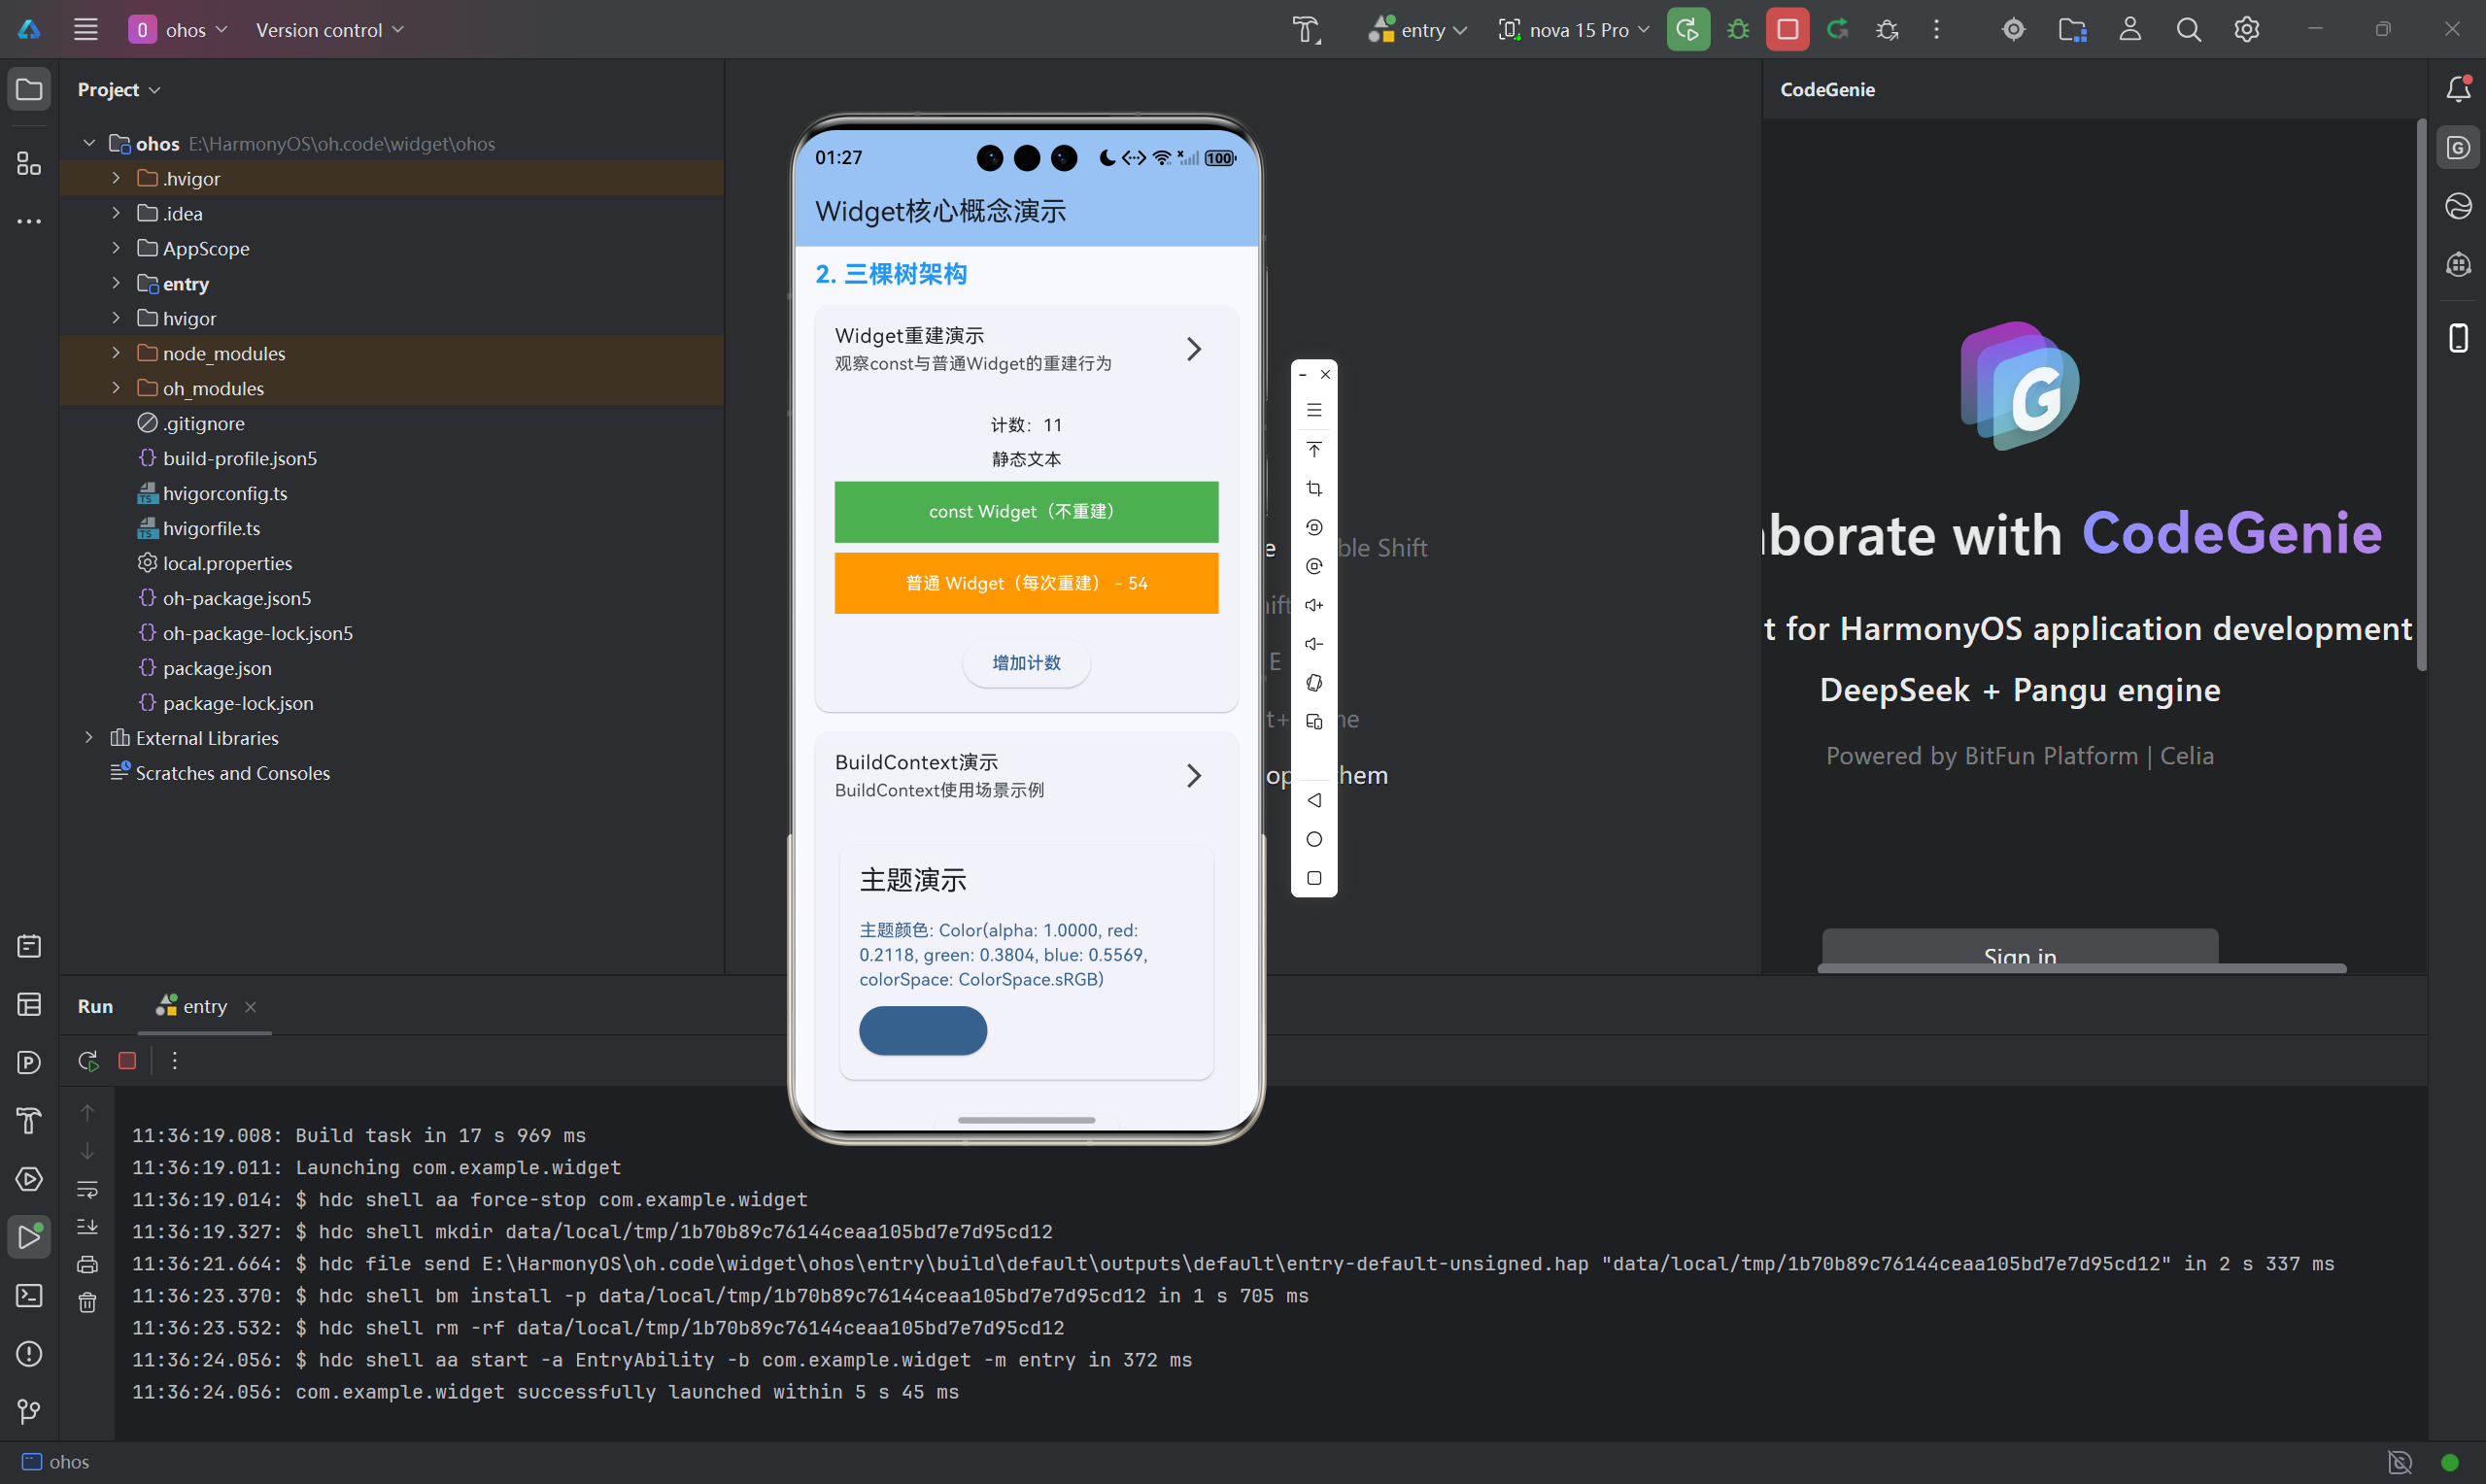Expand the External Libraries node
The width and height of the screenshot is (2486, 1484).
coord(89,738)
